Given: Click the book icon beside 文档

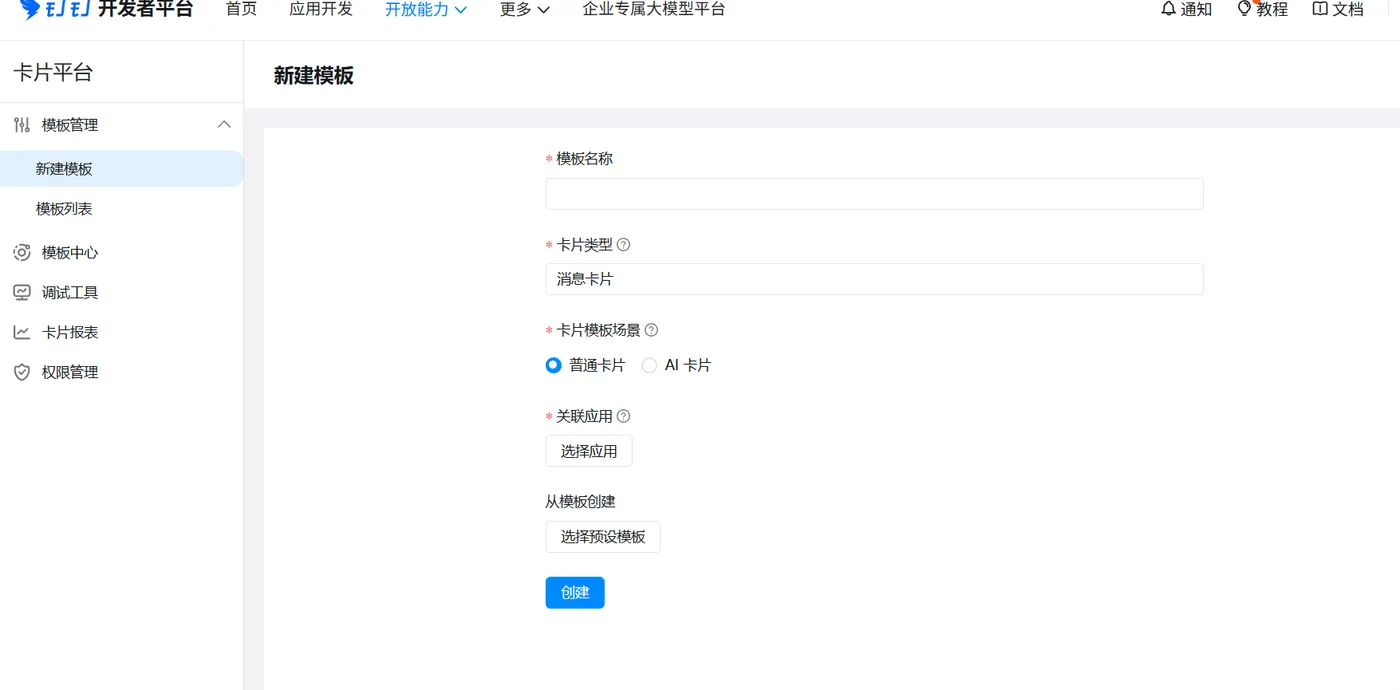Looking at the screenshot, I should pos(1320,9).
